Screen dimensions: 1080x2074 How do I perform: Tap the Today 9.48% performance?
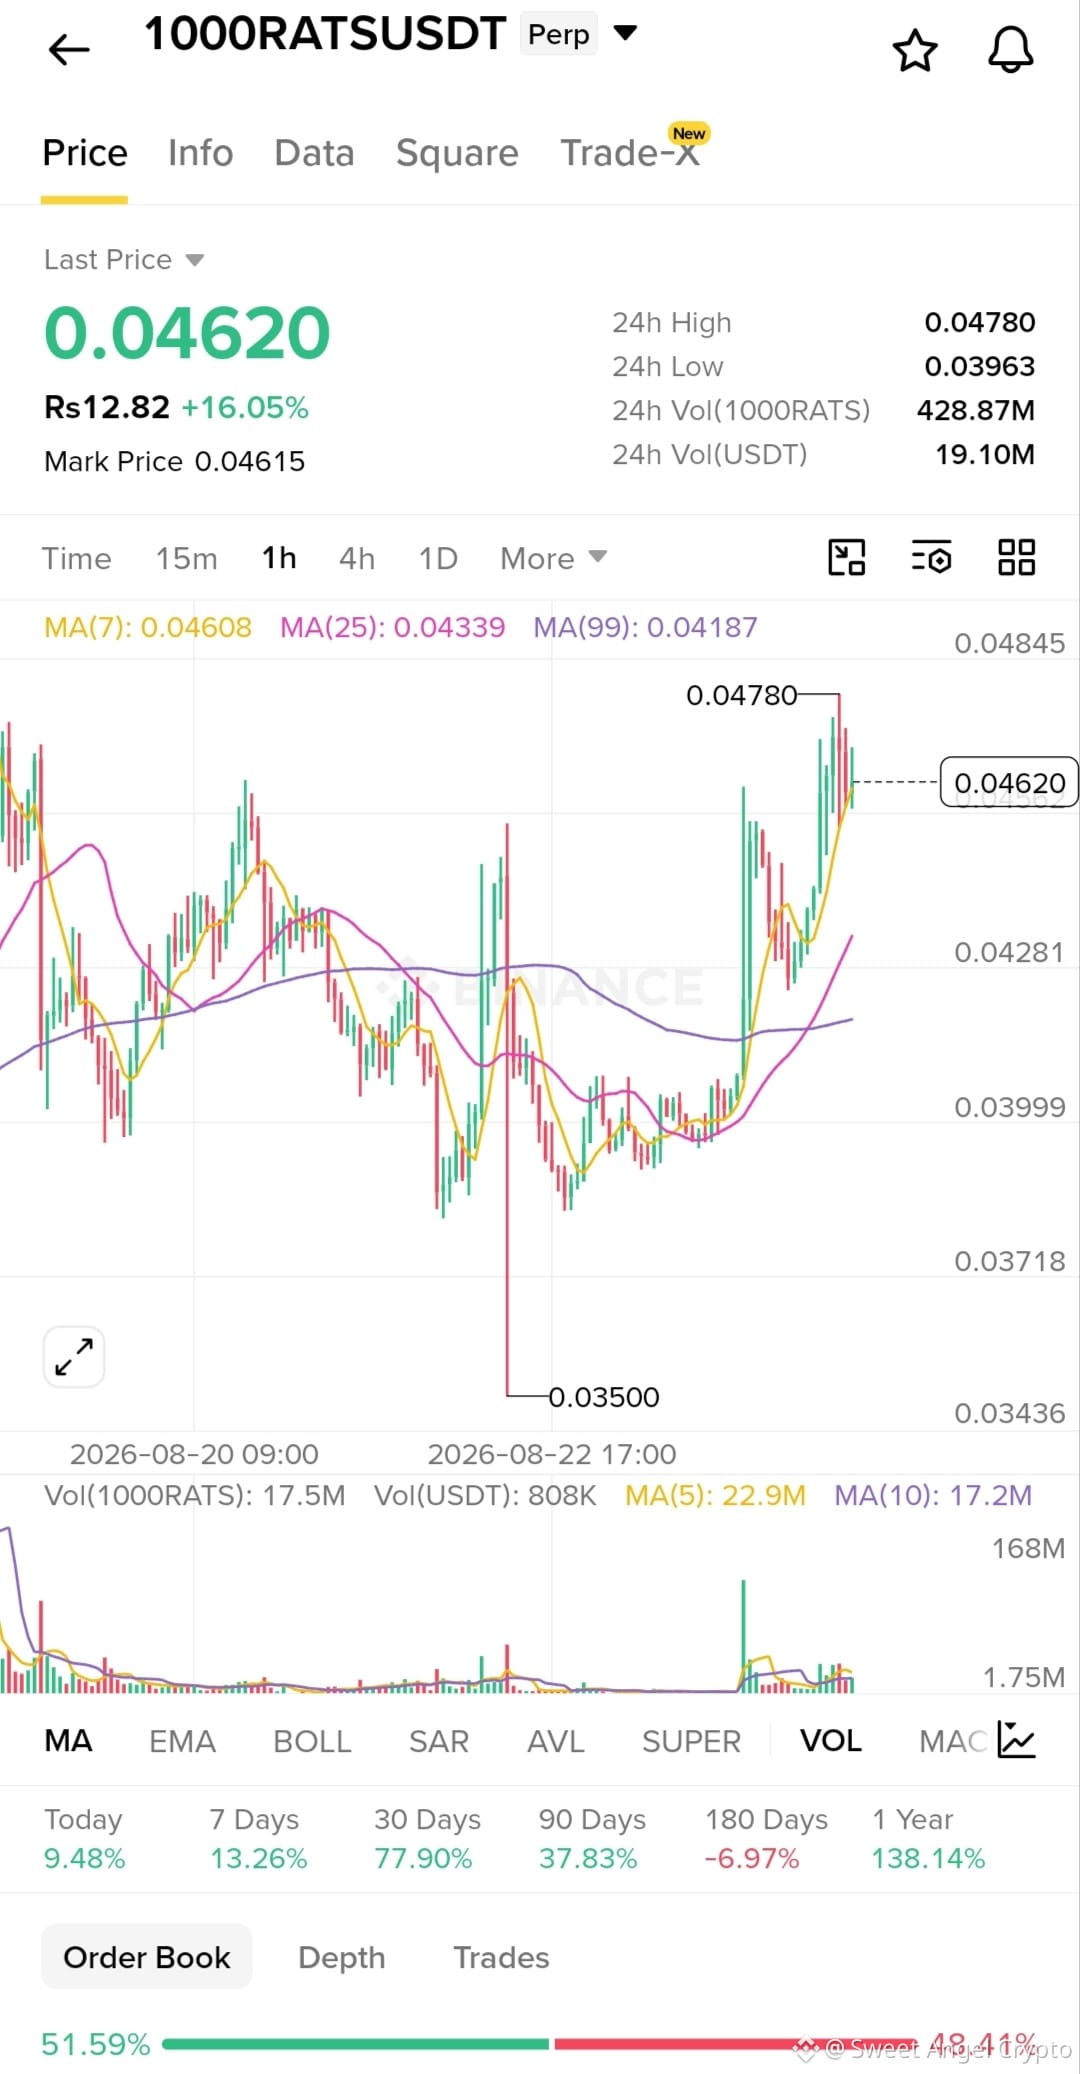(x=84, y=1838)
